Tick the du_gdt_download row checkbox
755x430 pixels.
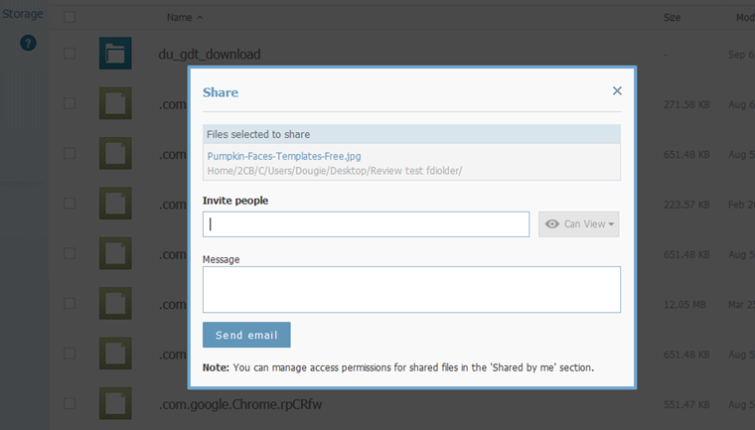coord(69,53)
